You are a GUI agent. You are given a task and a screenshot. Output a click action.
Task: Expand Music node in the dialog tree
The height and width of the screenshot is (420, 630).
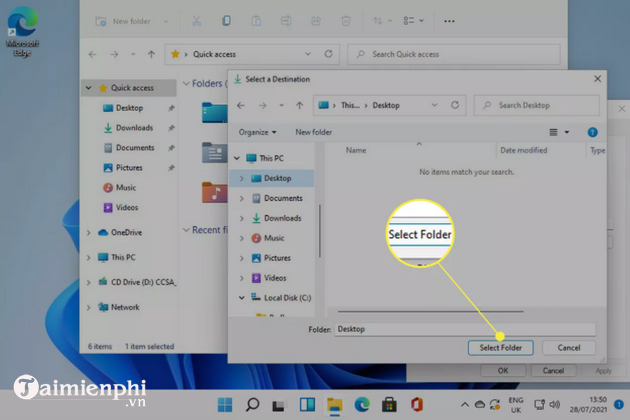[x=241, y=238]
